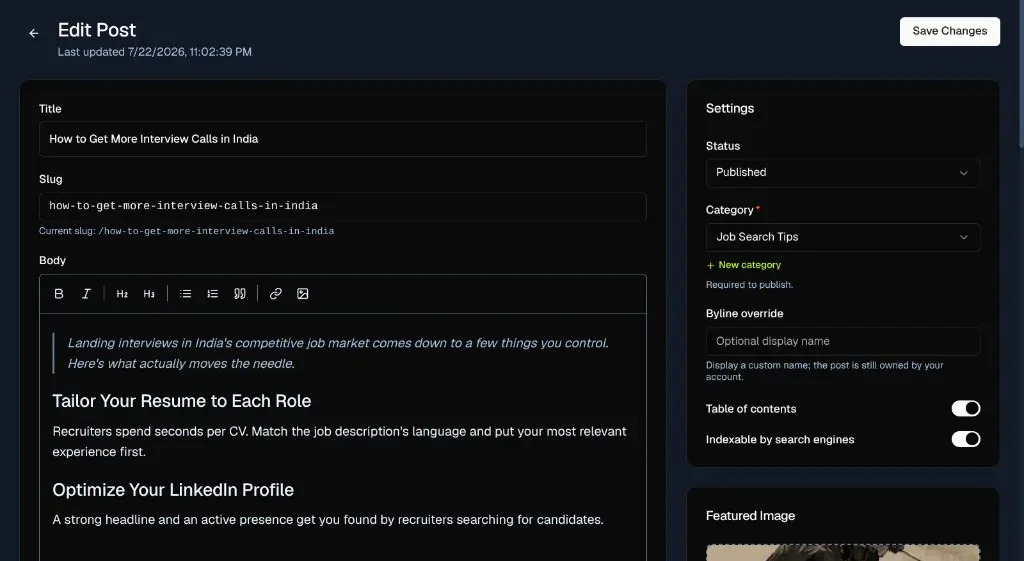Click the 'Required to publish.' note
The image size is (1024, 561).
(x=749, y=285)
